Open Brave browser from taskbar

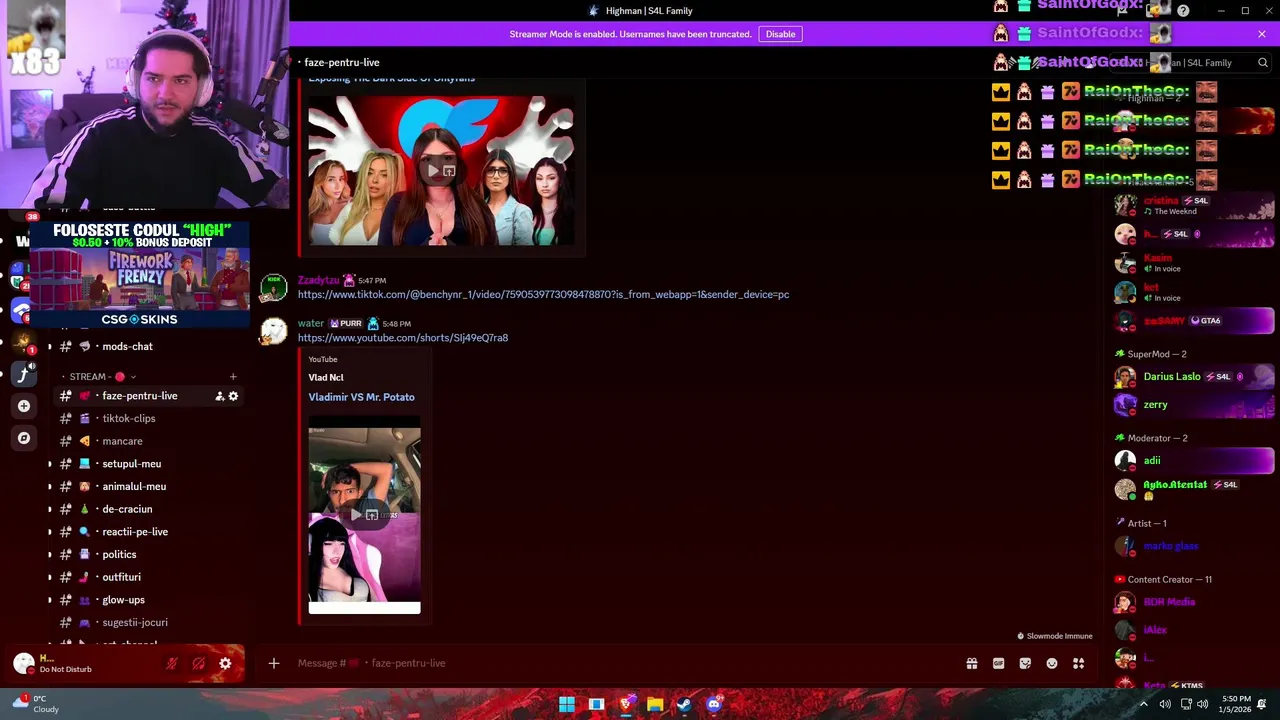[626, 704]
